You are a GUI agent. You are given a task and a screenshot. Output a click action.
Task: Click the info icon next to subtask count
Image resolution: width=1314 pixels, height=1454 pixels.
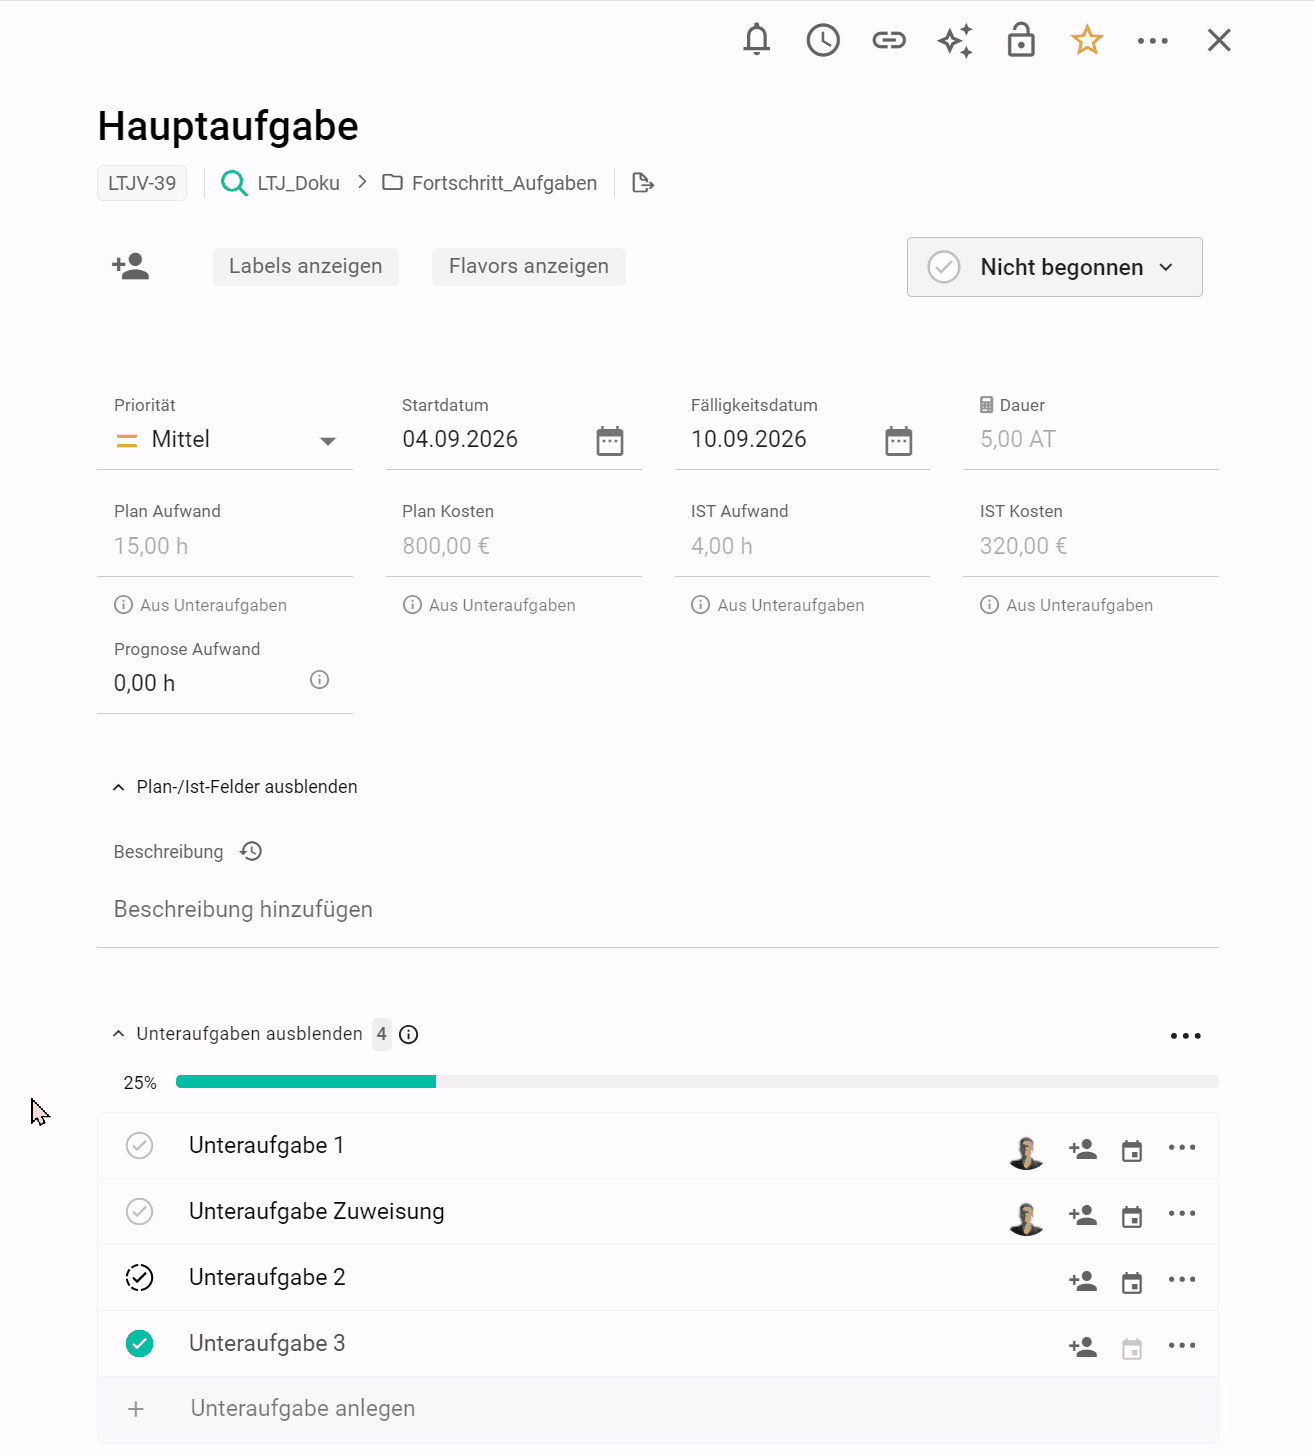tap(409, 1034)
